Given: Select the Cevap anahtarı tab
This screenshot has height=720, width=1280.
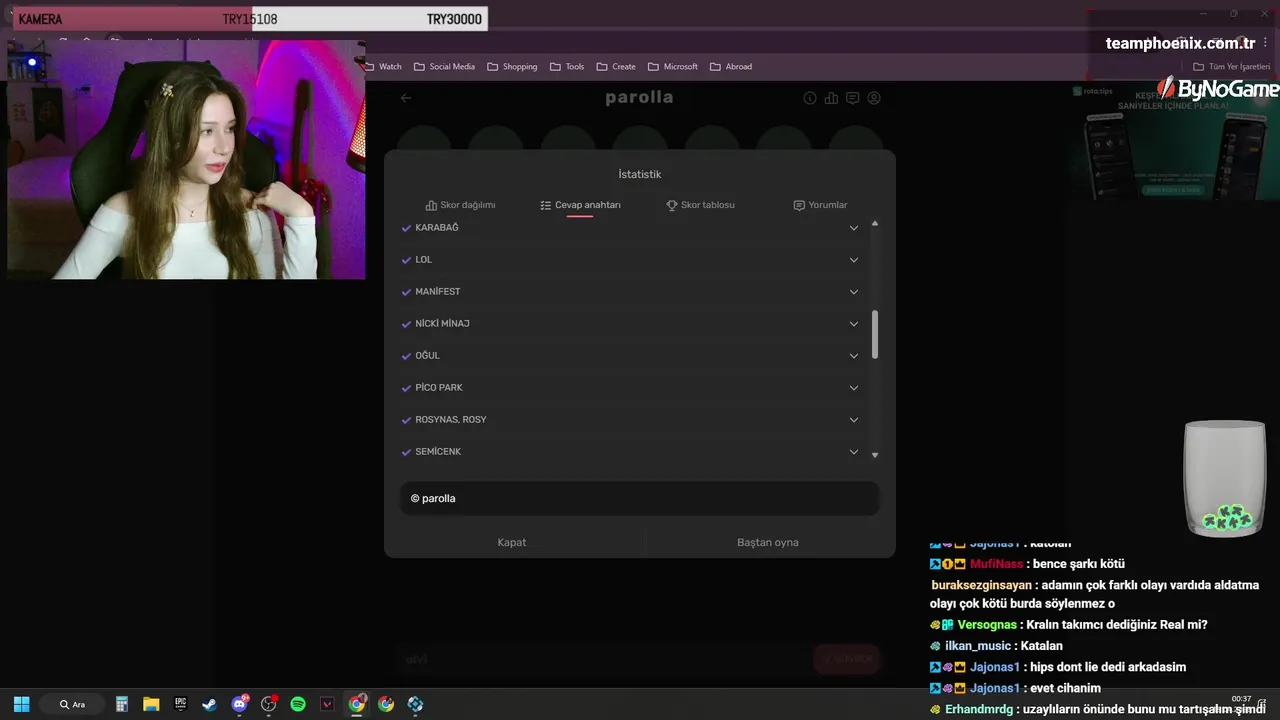Looking at the screenshot, I should click(580, 205).
